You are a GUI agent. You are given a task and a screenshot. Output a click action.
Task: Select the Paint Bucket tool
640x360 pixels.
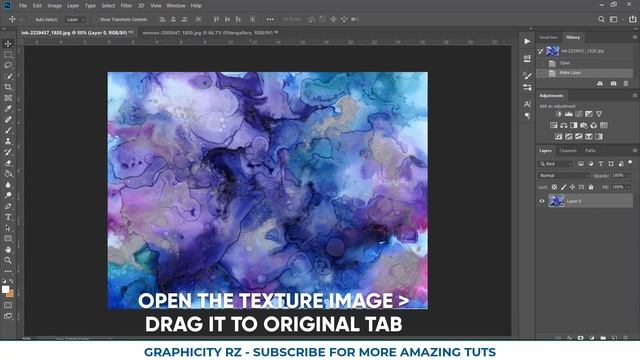click(8, 173)
